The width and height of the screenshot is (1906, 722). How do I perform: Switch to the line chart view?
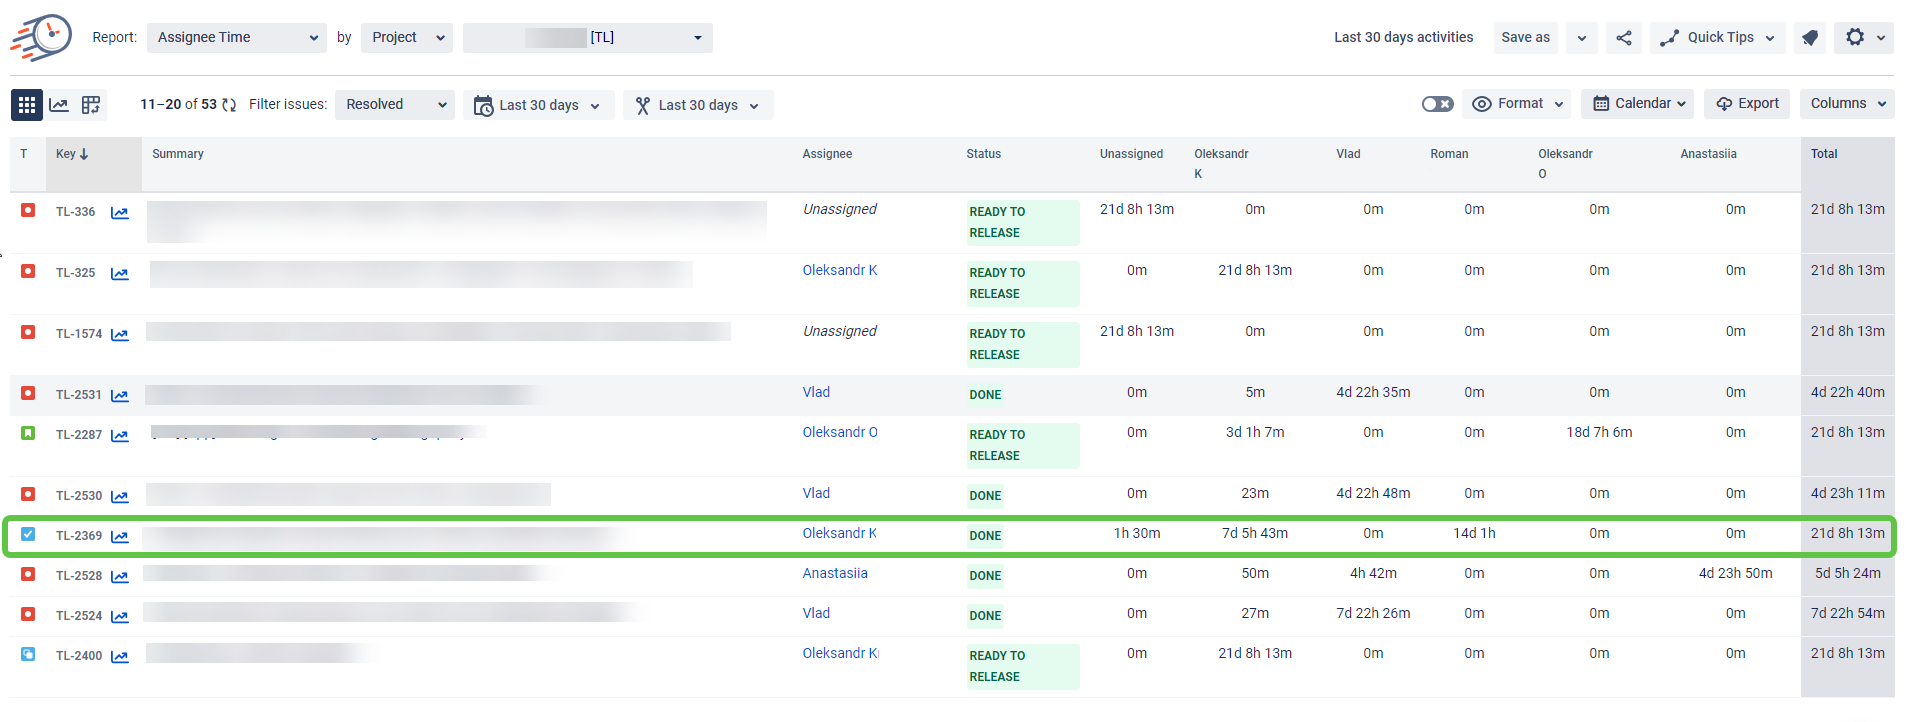[x=59, y=105]
